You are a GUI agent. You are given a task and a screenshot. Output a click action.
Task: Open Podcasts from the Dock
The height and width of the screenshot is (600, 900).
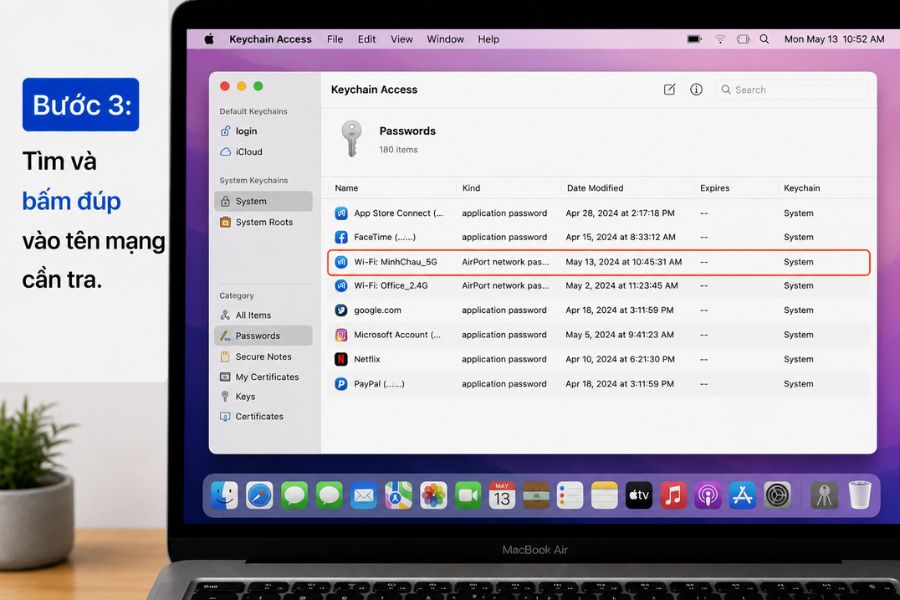coord(708,496)
